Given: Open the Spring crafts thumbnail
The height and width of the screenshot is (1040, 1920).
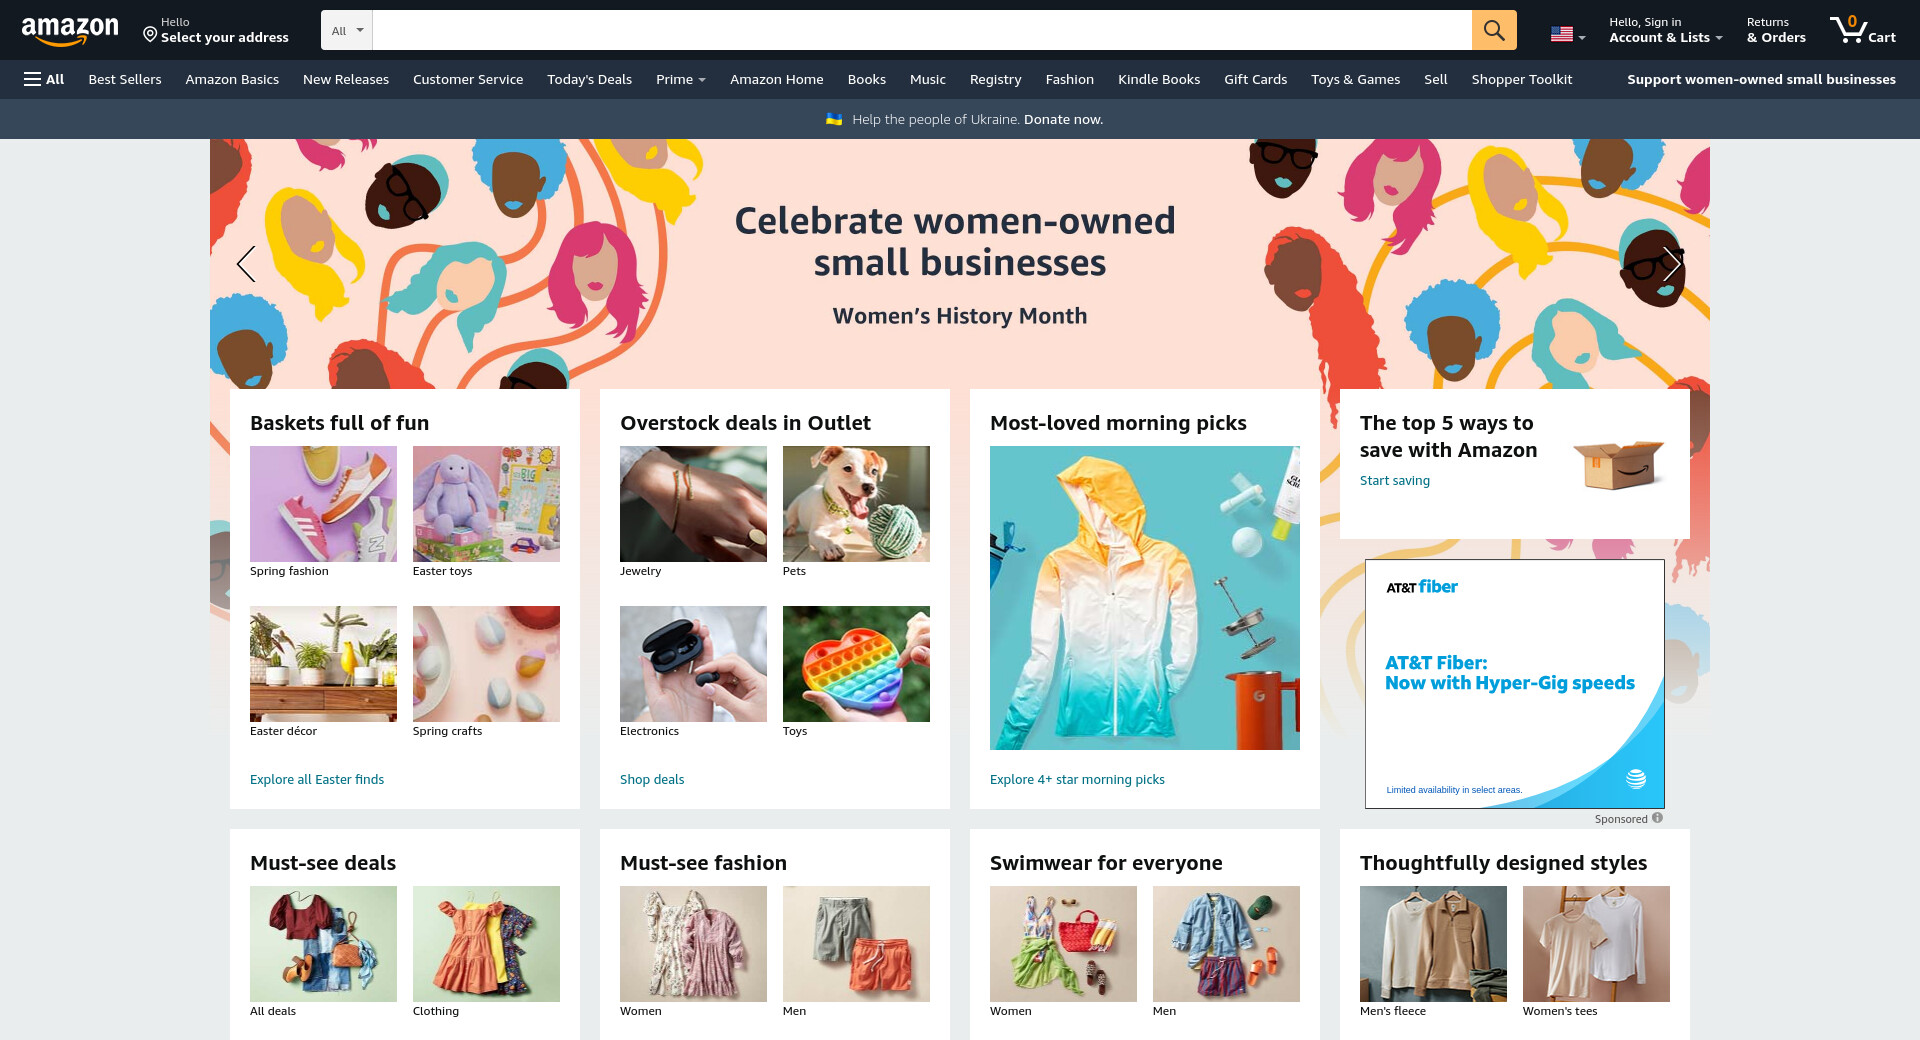Looking at the screenshot, I should tap(486, 664).
